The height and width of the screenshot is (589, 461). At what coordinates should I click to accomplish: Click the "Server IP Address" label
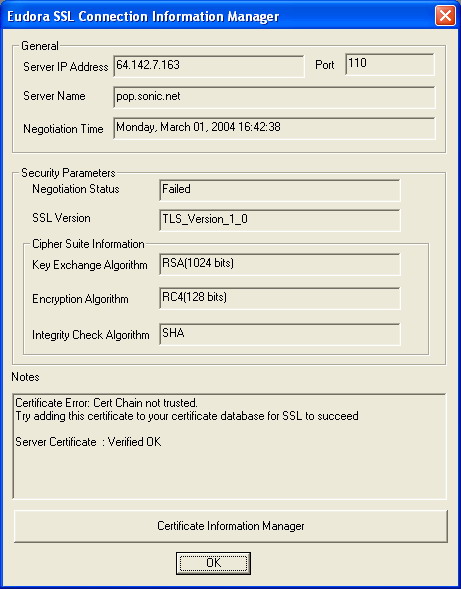[x=66, y=67]
